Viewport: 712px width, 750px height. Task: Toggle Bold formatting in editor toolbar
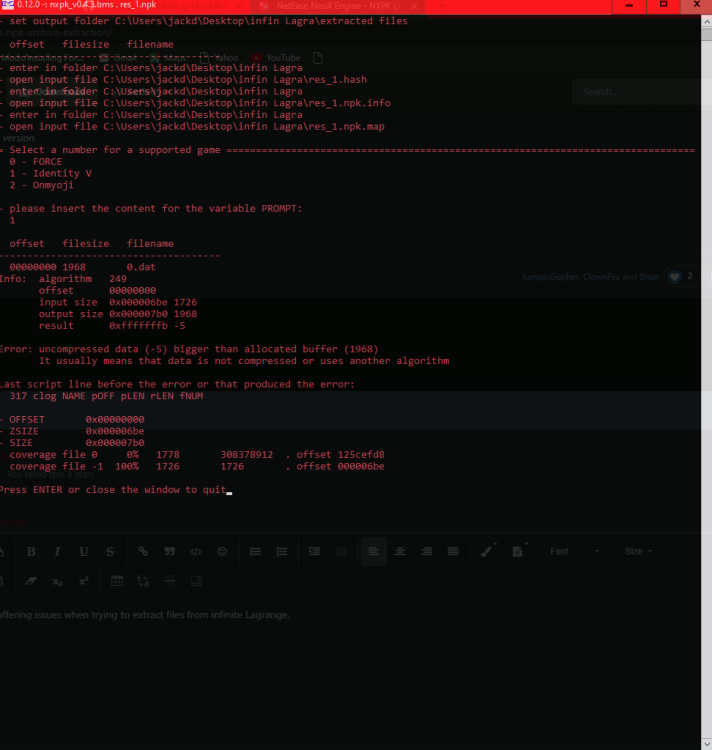pyautogui.click(x=31, y=551)
